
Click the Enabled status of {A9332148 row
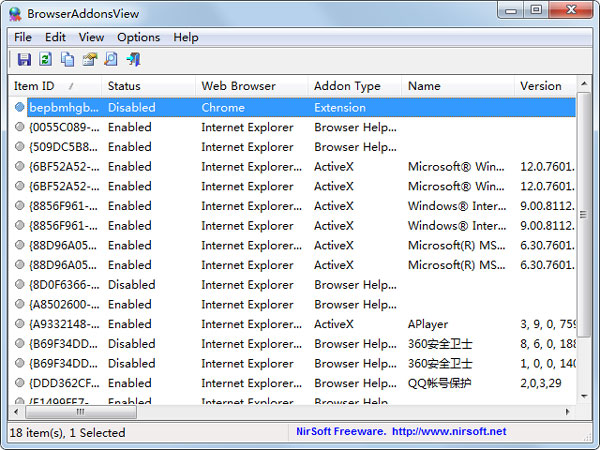(x=130, y=324)
